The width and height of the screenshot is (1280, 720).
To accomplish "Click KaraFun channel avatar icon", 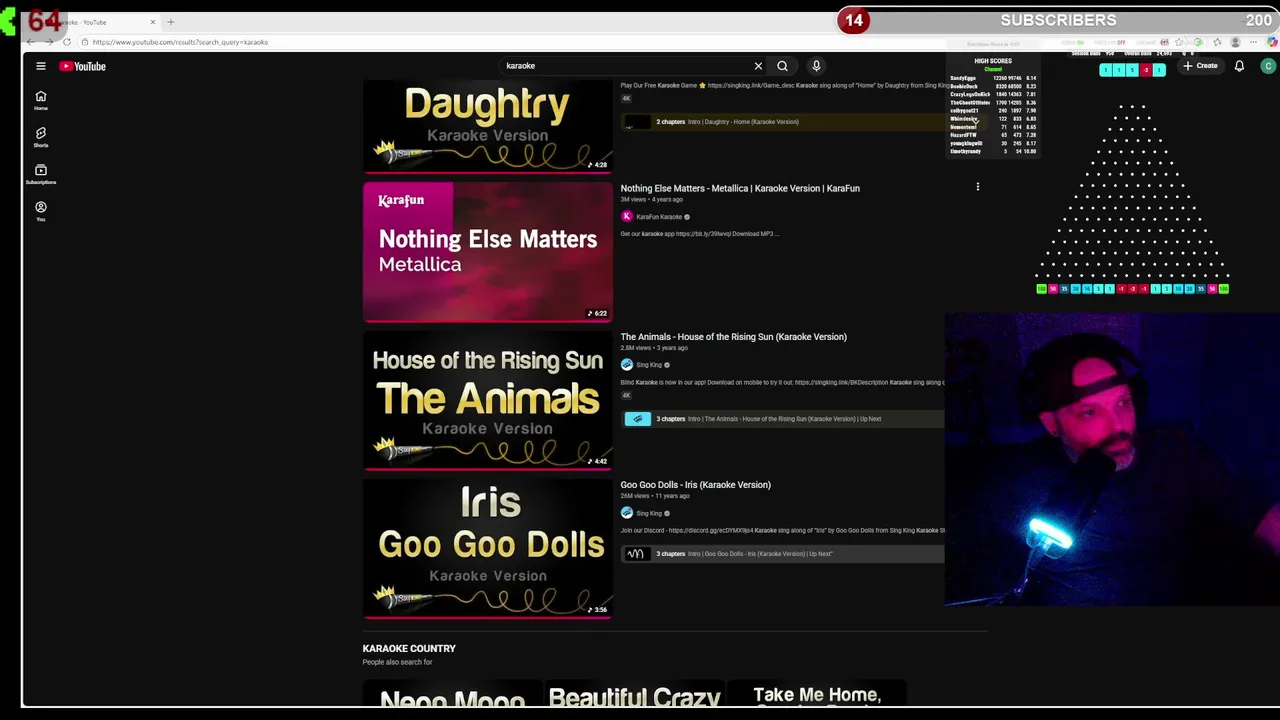I will (x=627, y=217).
